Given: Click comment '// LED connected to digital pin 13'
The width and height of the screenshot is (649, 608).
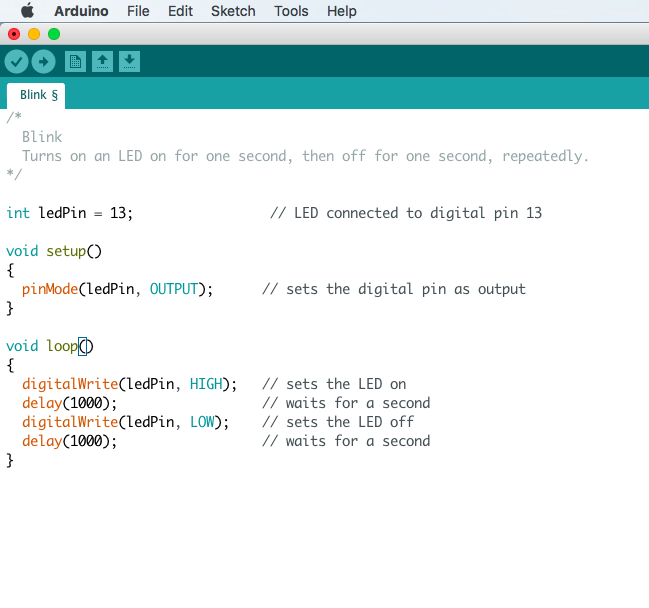Looking at the screenshot, I should tap(406, 213).
